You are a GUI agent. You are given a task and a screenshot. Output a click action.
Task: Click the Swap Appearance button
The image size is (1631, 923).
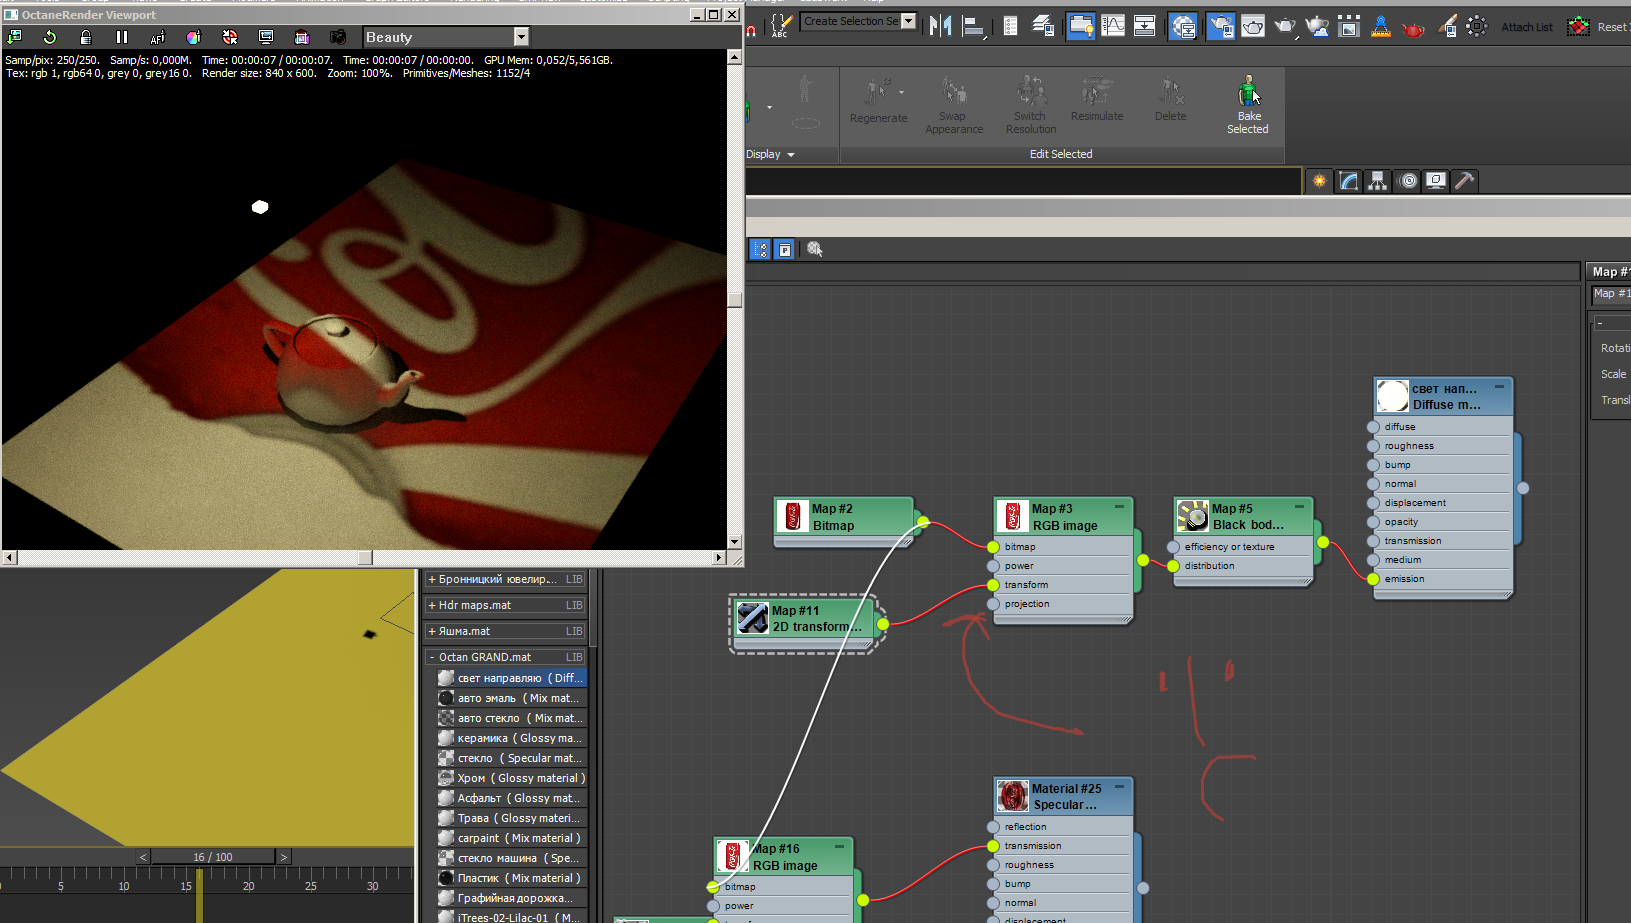pyautogui.click(x=954, y=105)
